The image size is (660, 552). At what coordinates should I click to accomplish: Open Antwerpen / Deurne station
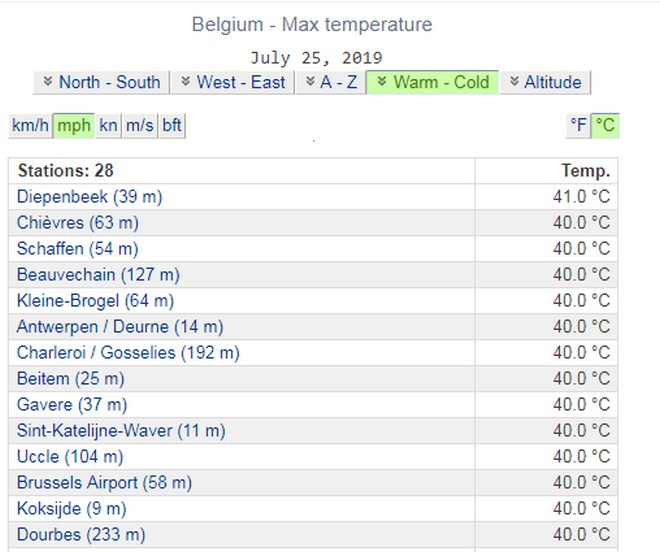pos(120,327)
